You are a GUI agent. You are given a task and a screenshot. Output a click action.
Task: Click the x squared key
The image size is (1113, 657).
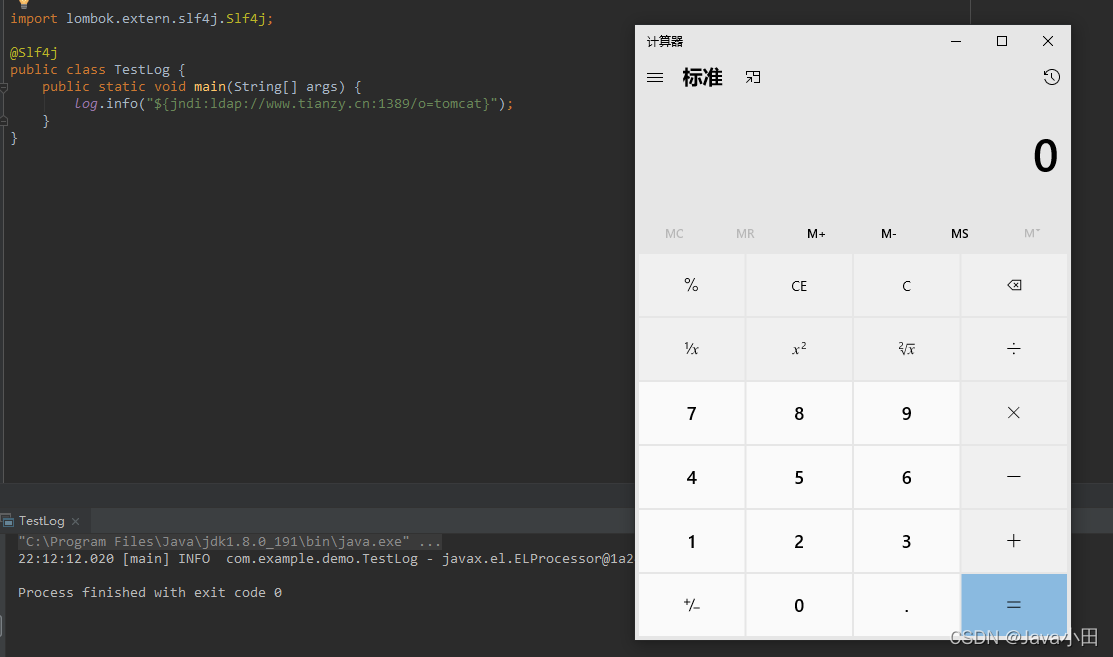click(x=799, y=349)
